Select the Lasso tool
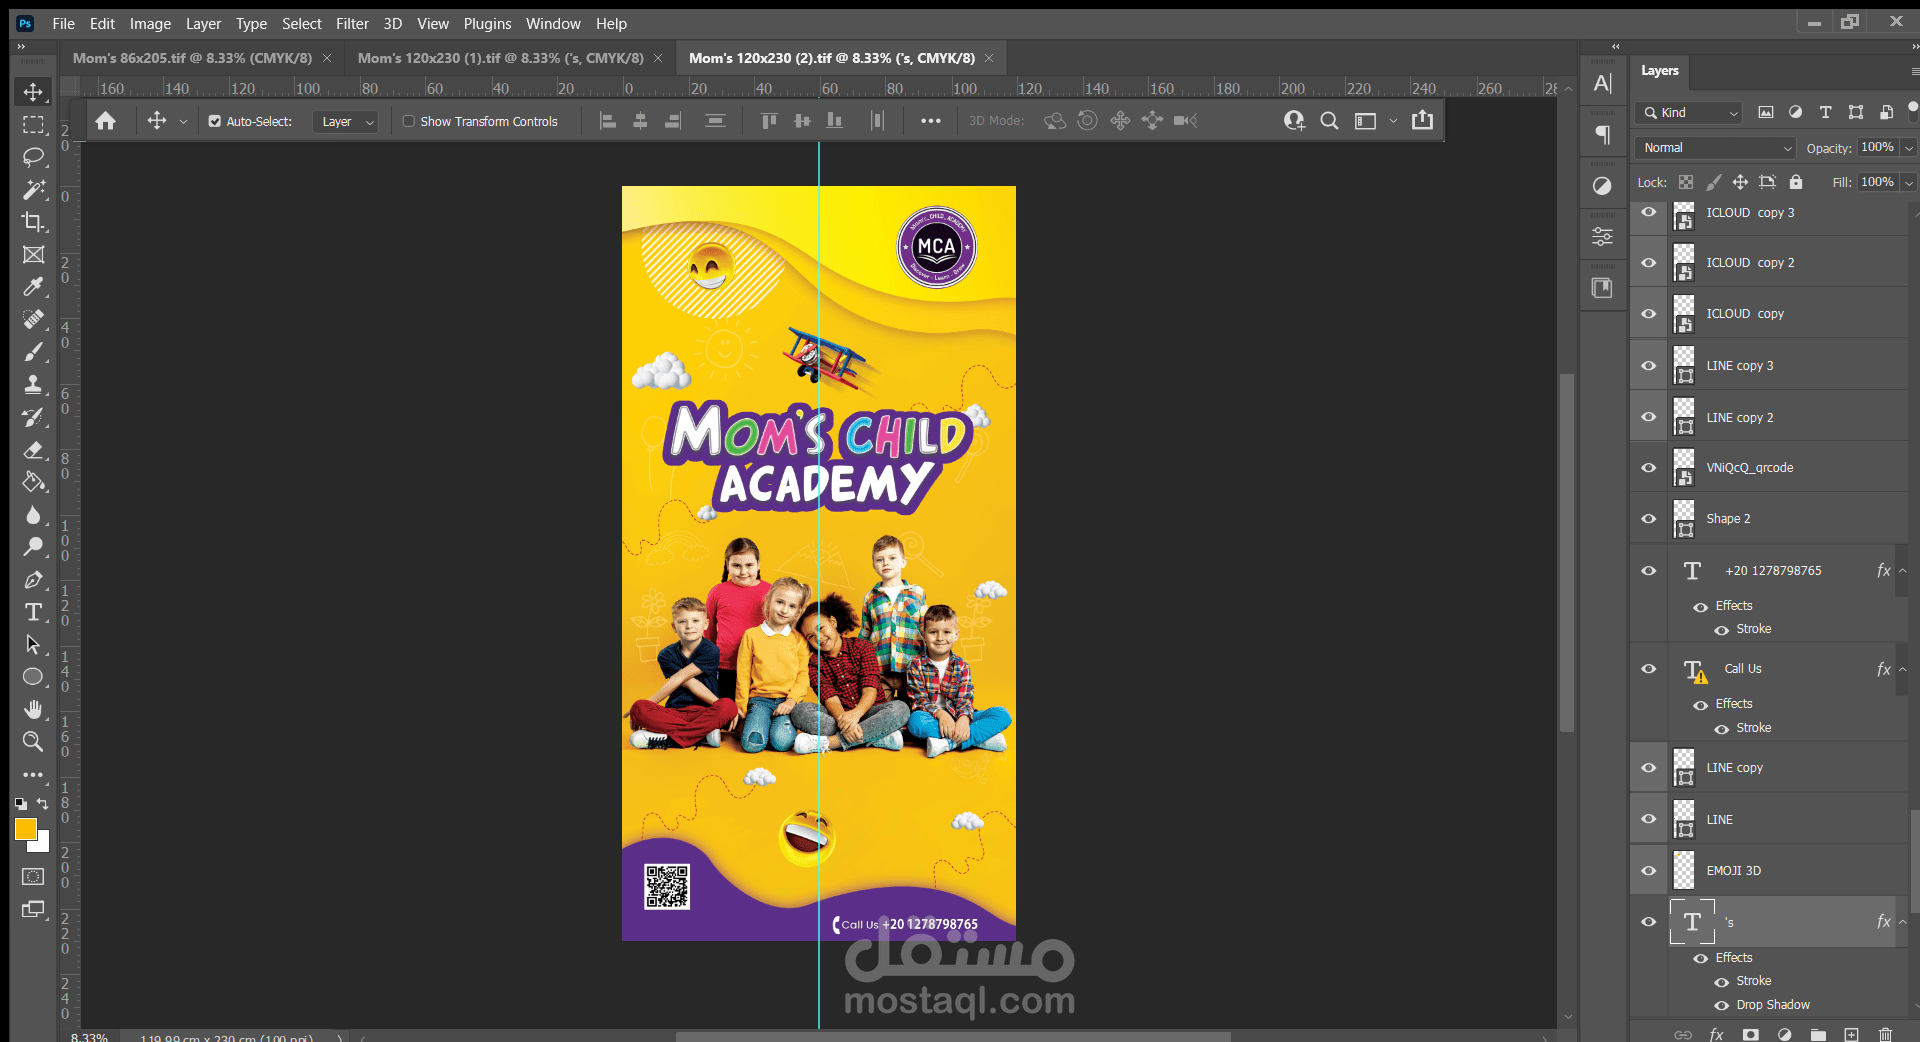Image resolution: width=1920 pixels, height=1042 pixels. pos(33,157)
